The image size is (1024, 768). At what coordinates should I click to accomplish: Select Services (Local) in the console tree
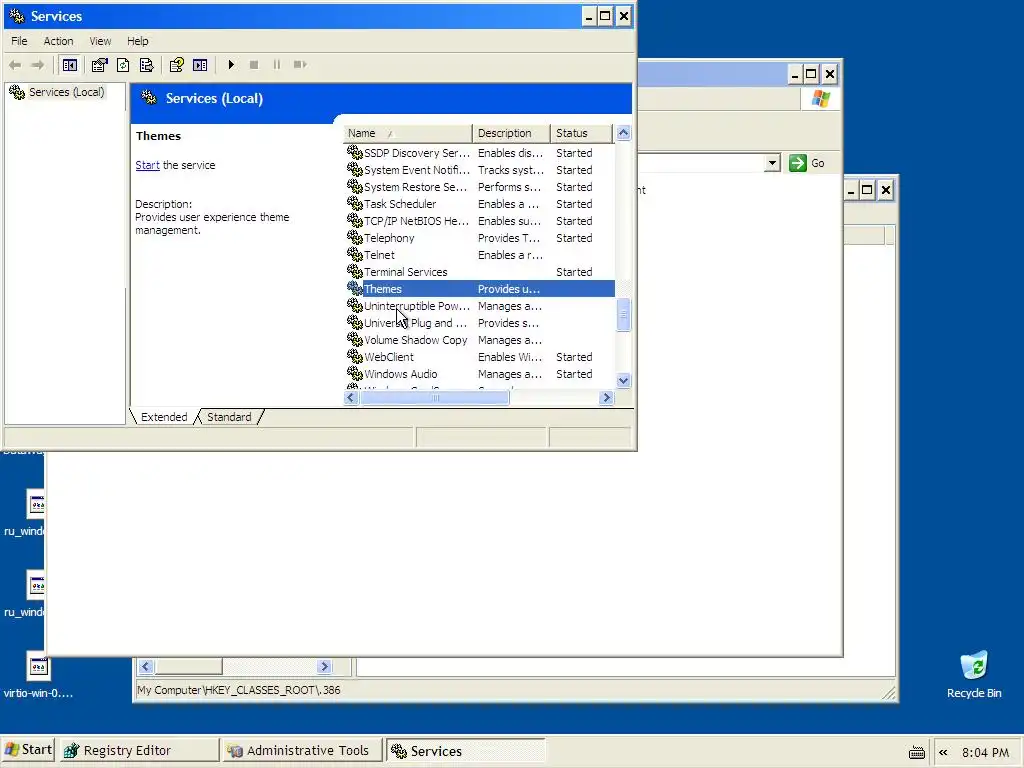coord(66,92)
